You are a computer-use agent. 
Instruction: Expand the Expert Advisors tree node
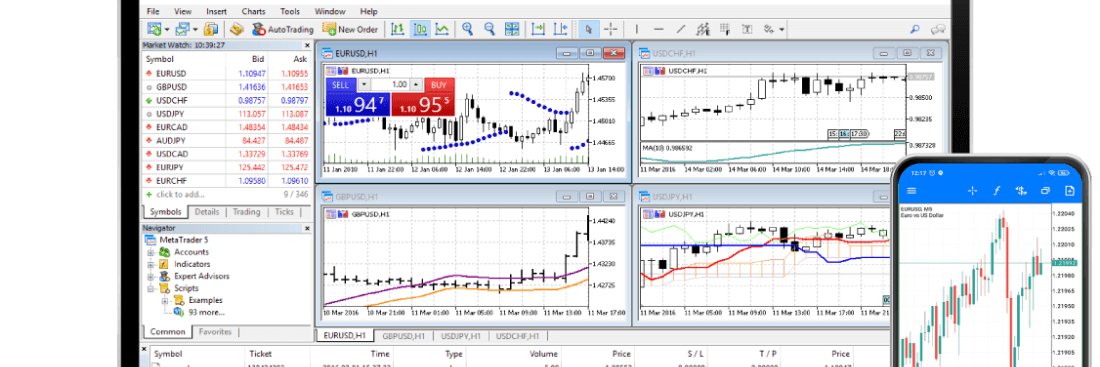[151, 276]
